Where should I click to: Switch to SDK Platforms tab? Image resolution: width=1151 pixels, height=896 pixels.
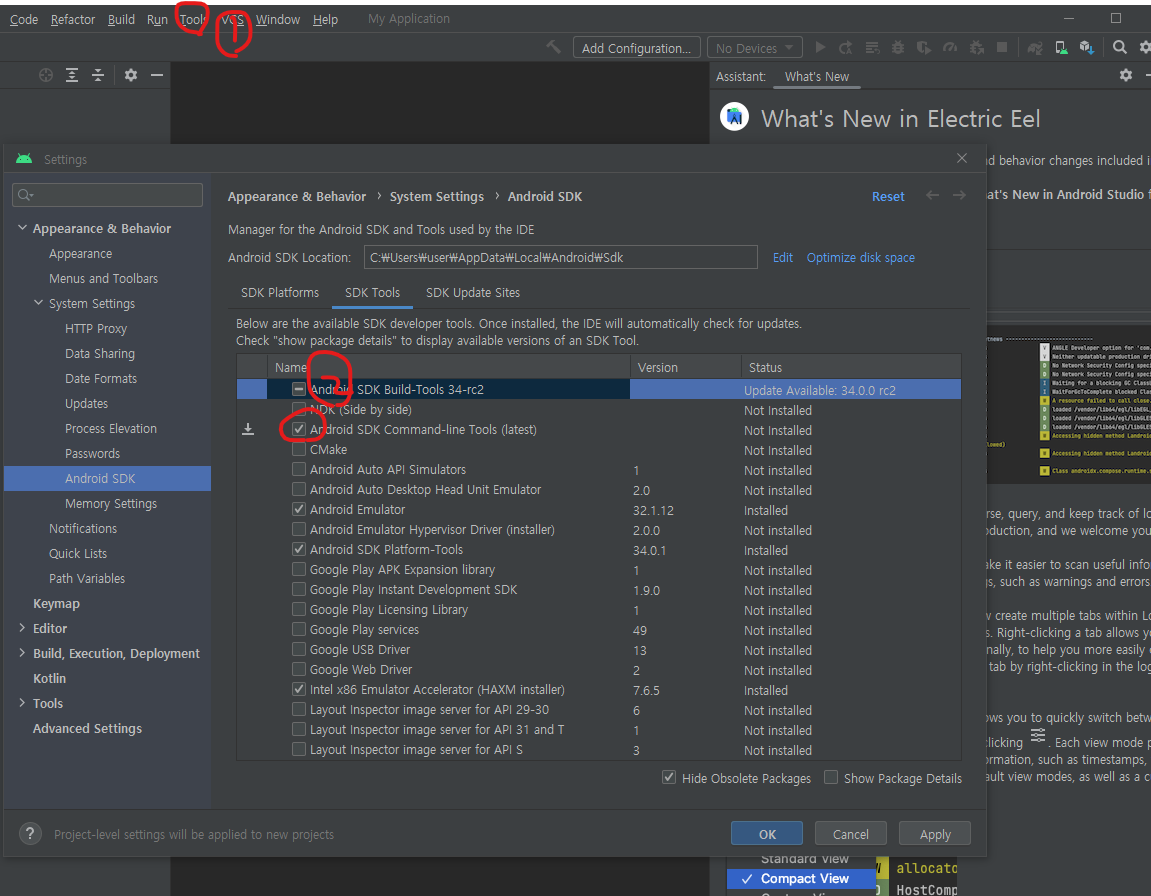[280, 292]
